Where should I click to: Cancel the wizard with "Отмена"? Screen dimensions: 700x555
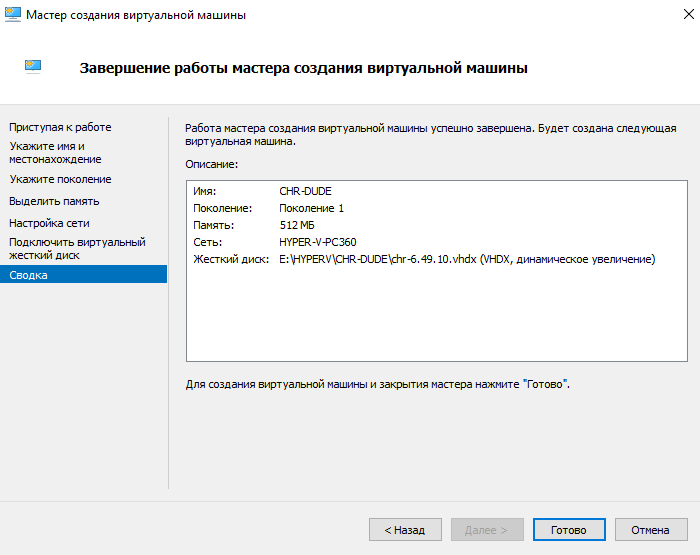[x=650, y=530]
